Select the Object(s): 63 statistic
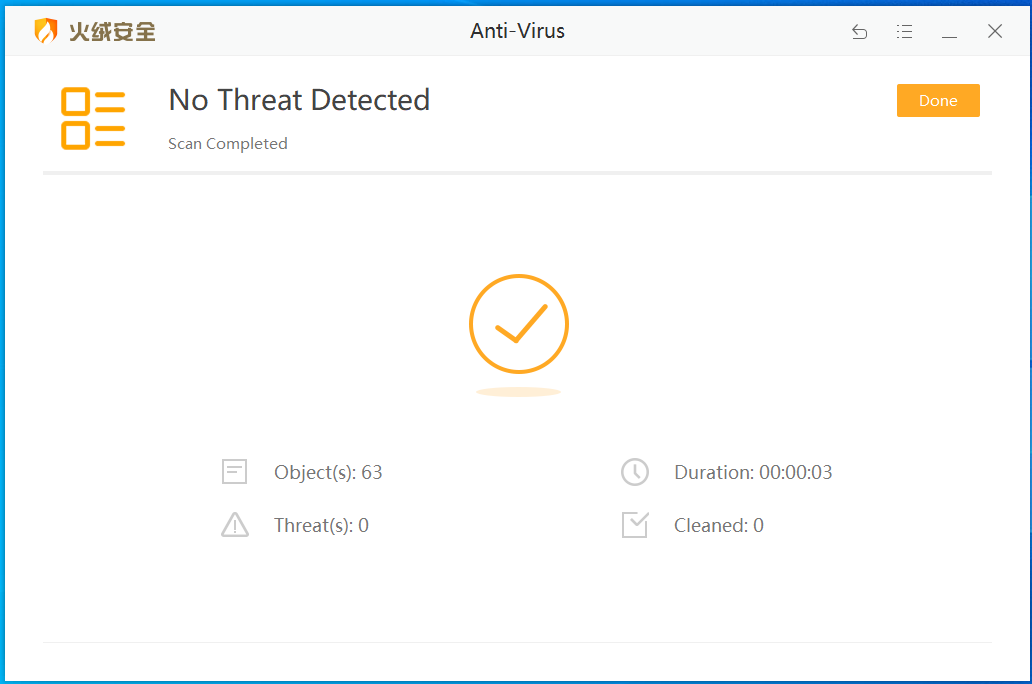The width and height of the screenshot is (1032, 684). point(328,472)
